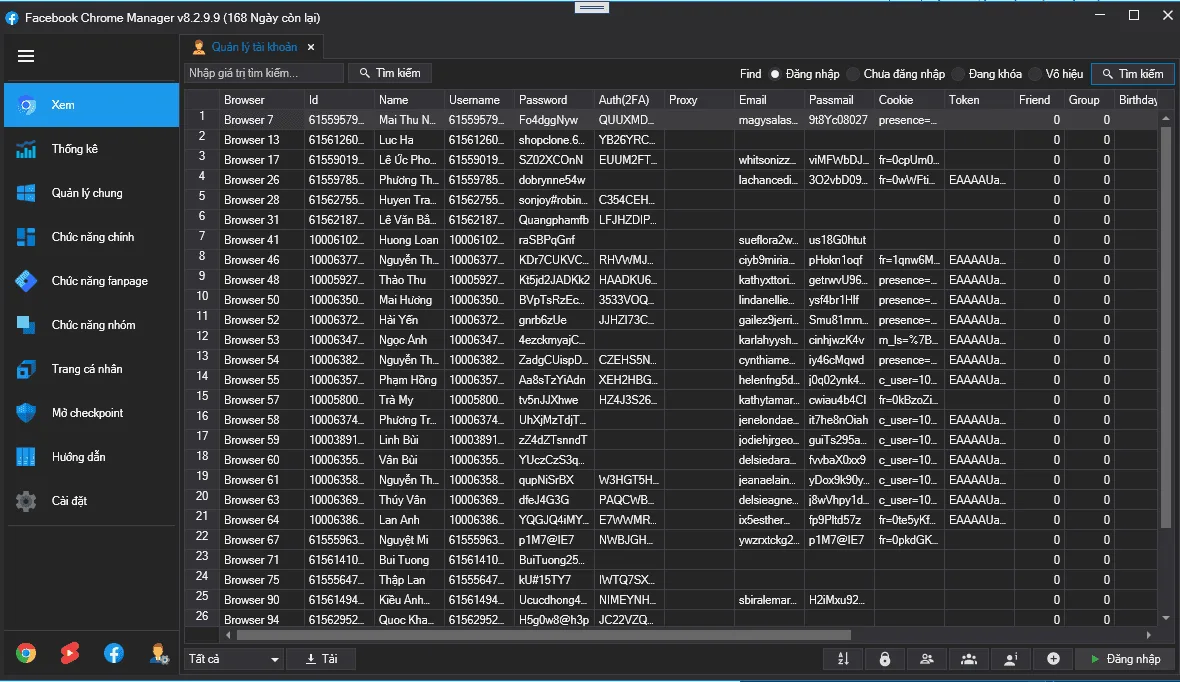This screenshot has height=682, width=1180.
Task: Click the red YouTube Shorts icon
Action: click(70, 653)
